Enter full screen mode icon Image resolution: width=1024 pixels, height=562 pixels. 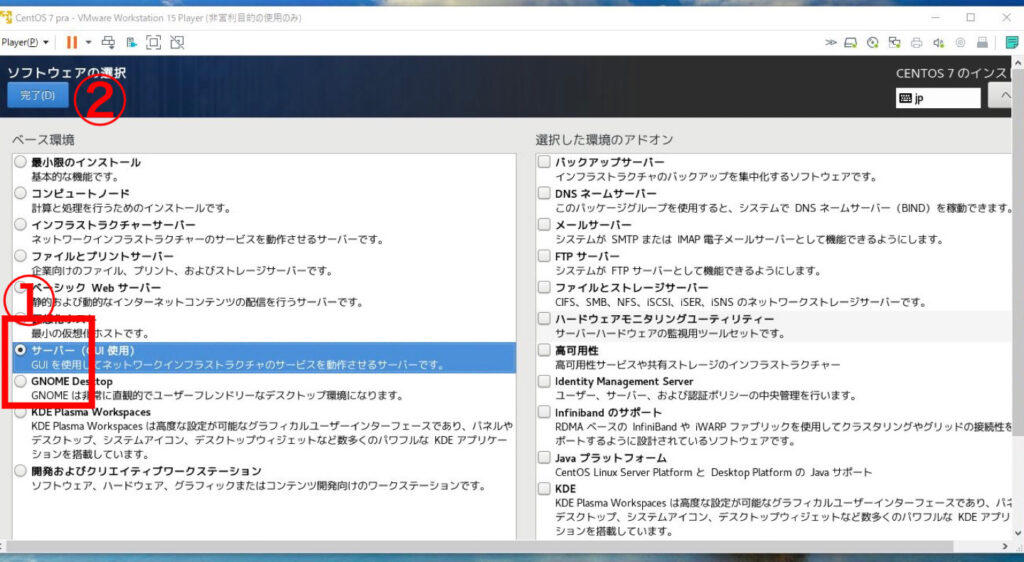coord(153,42)
